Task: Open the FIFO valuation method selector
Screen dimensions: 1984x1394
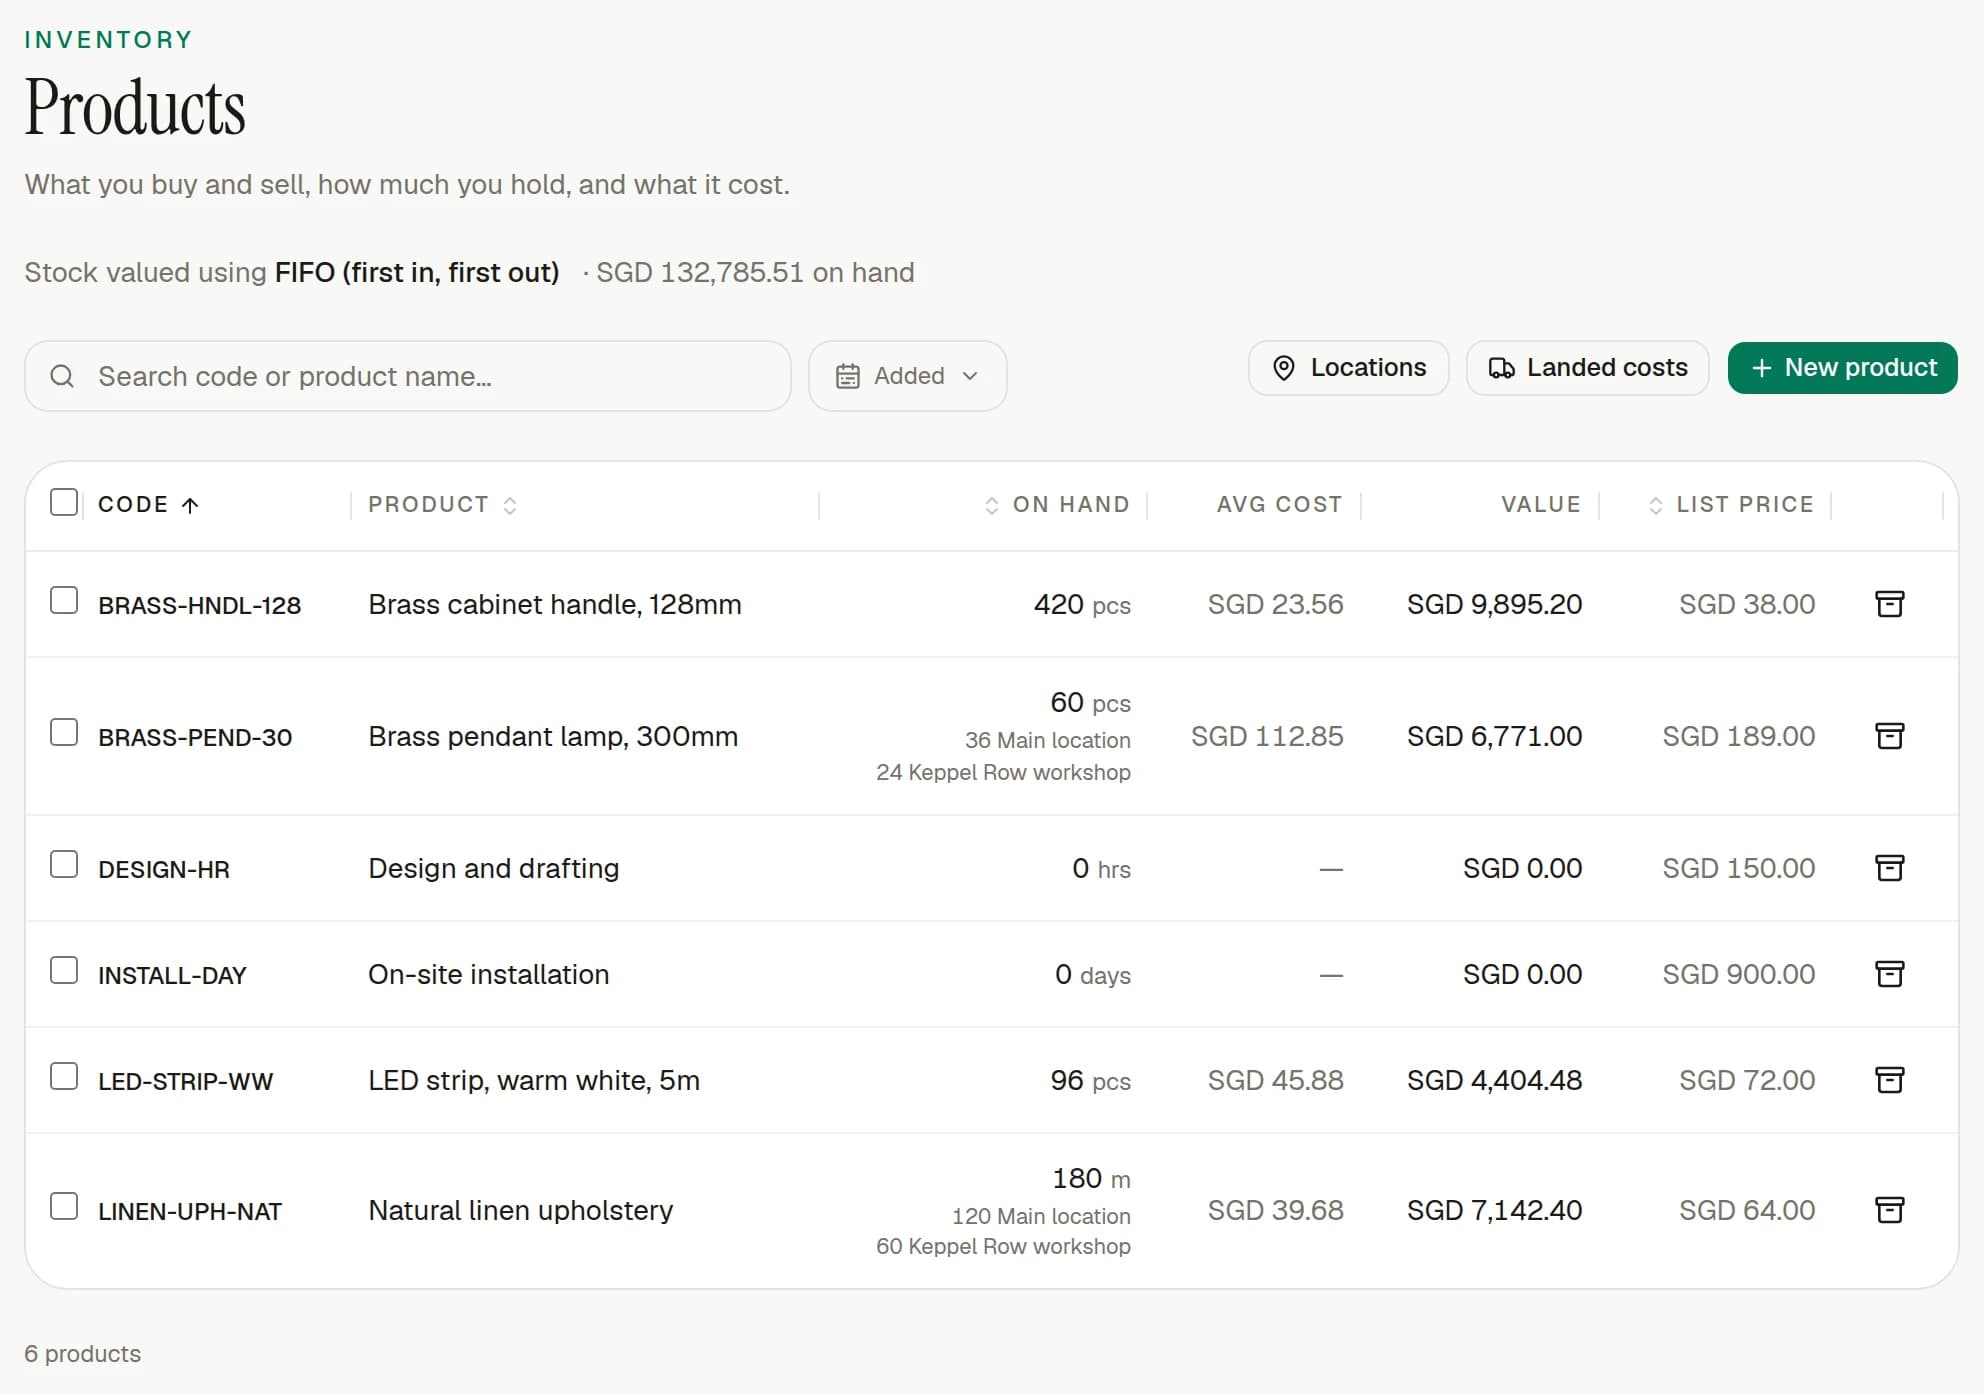Action: point(417,272)
